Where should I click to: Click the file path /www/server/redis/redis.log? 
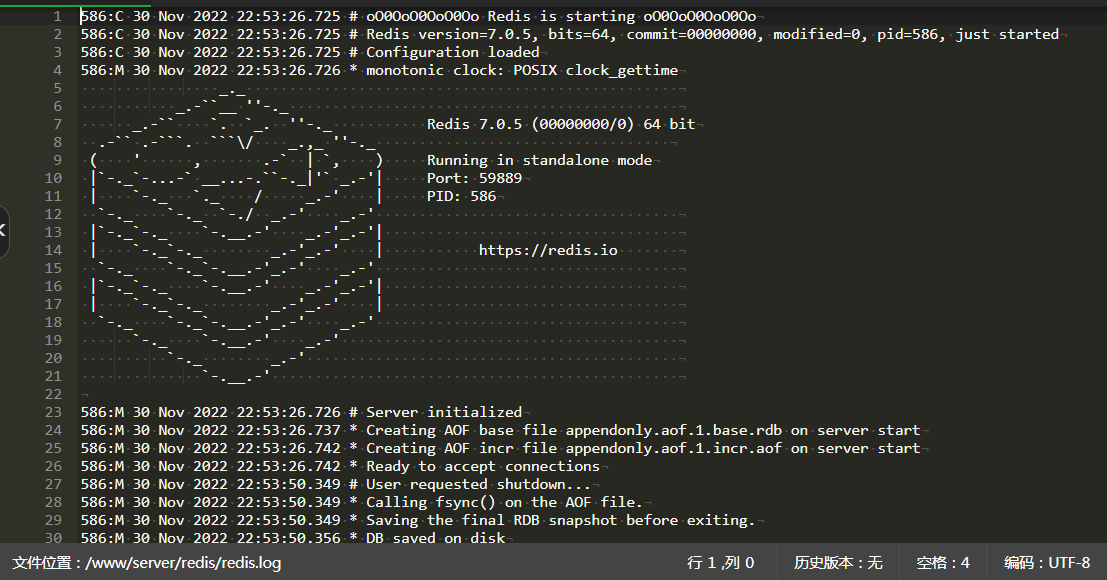coord(183,562)
